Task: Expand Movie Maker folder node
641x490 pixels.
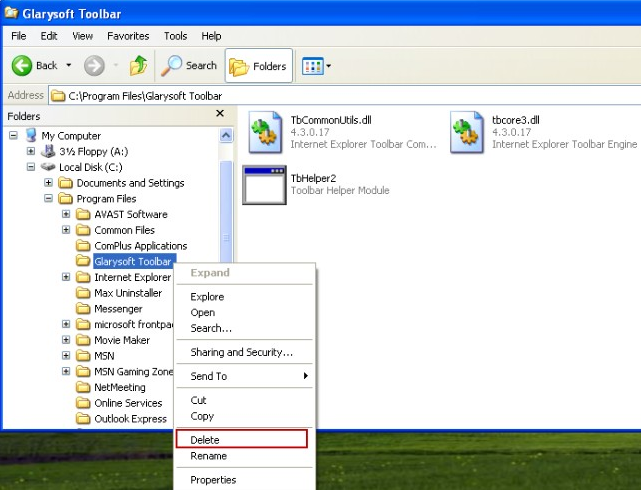Action: 66,340
